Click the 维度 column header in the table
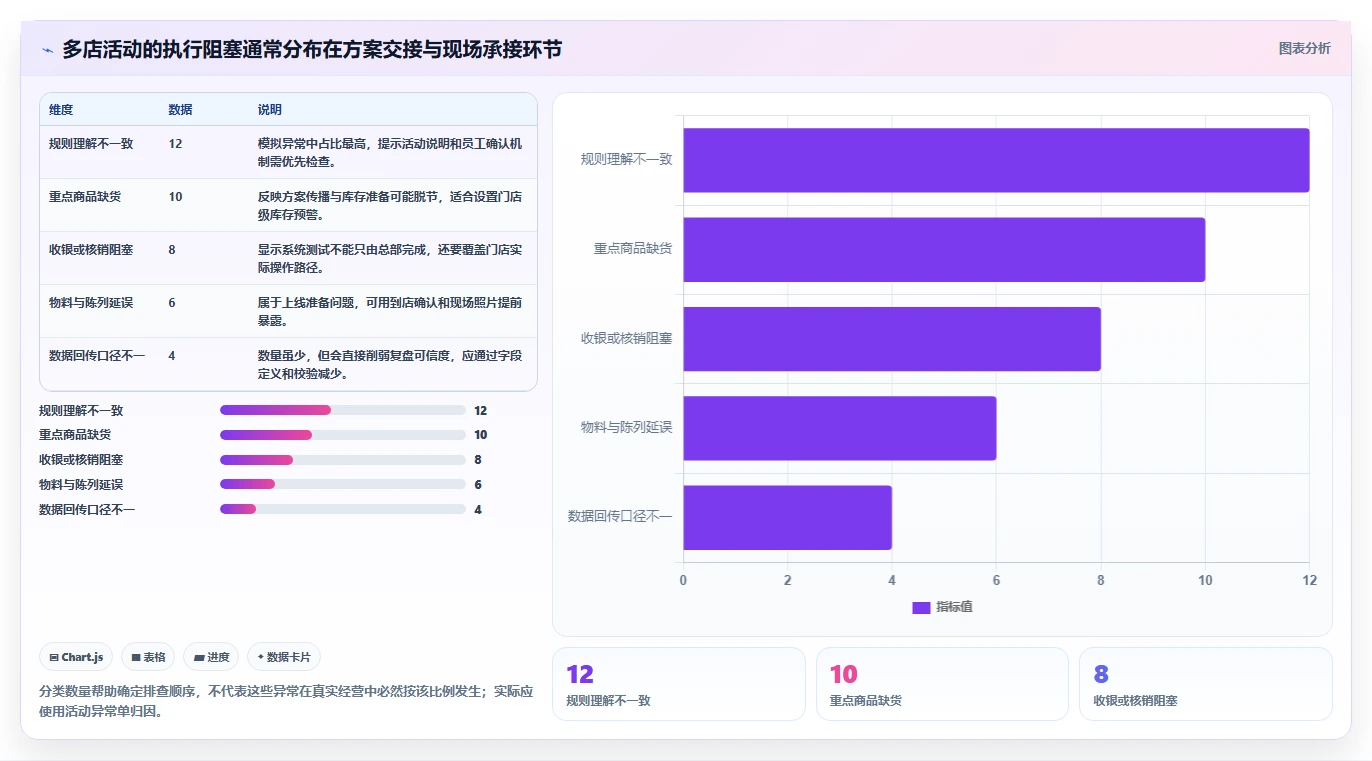This screenshot has width=1372, height=761. (x=61, y=110)
